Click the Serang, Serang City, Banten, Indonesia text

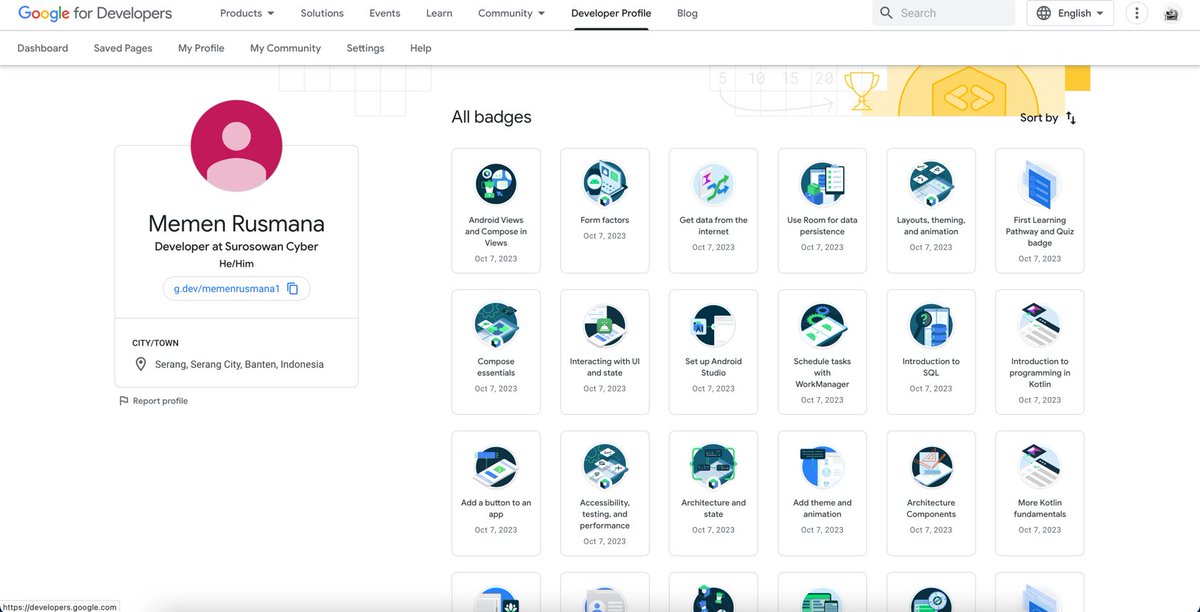tap(239, 365)
